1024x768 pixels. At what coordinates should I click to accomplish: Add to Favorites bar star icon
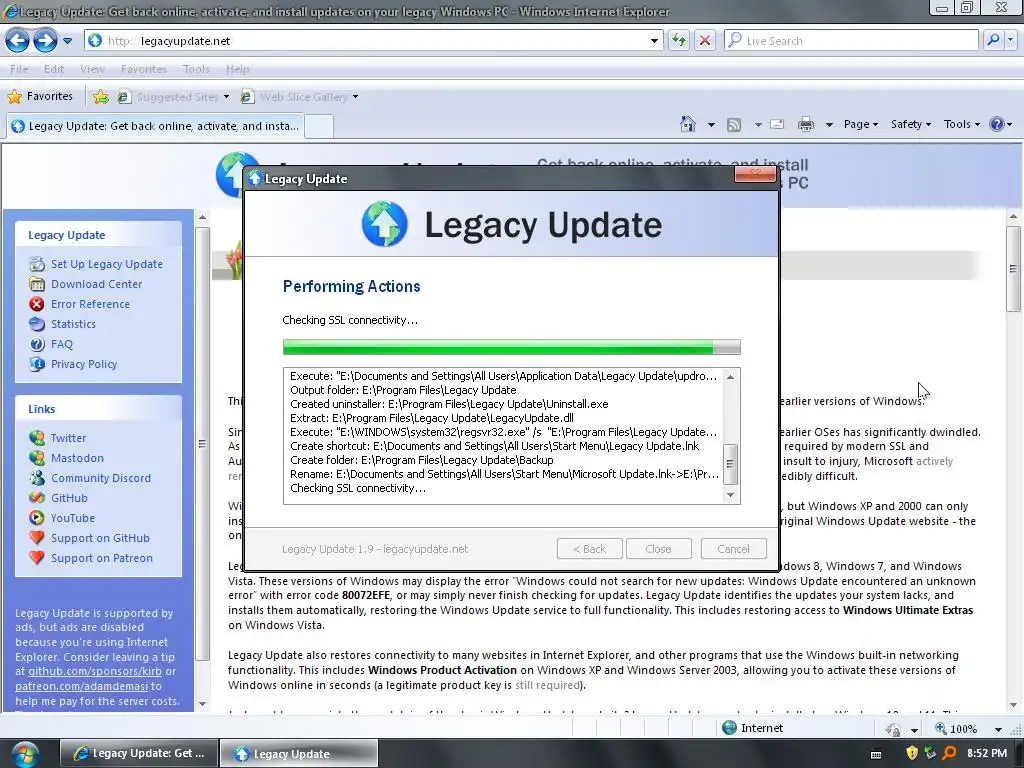point(101,97)
